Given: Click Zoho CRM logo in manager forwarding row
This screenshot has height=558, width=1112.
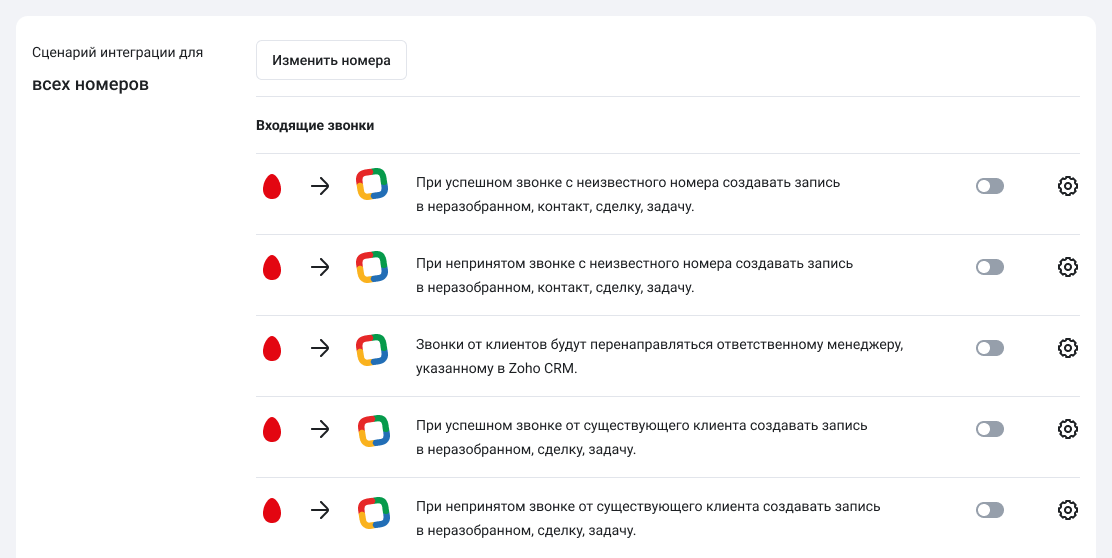Looking at the screenshot, I should click(372, 349).
